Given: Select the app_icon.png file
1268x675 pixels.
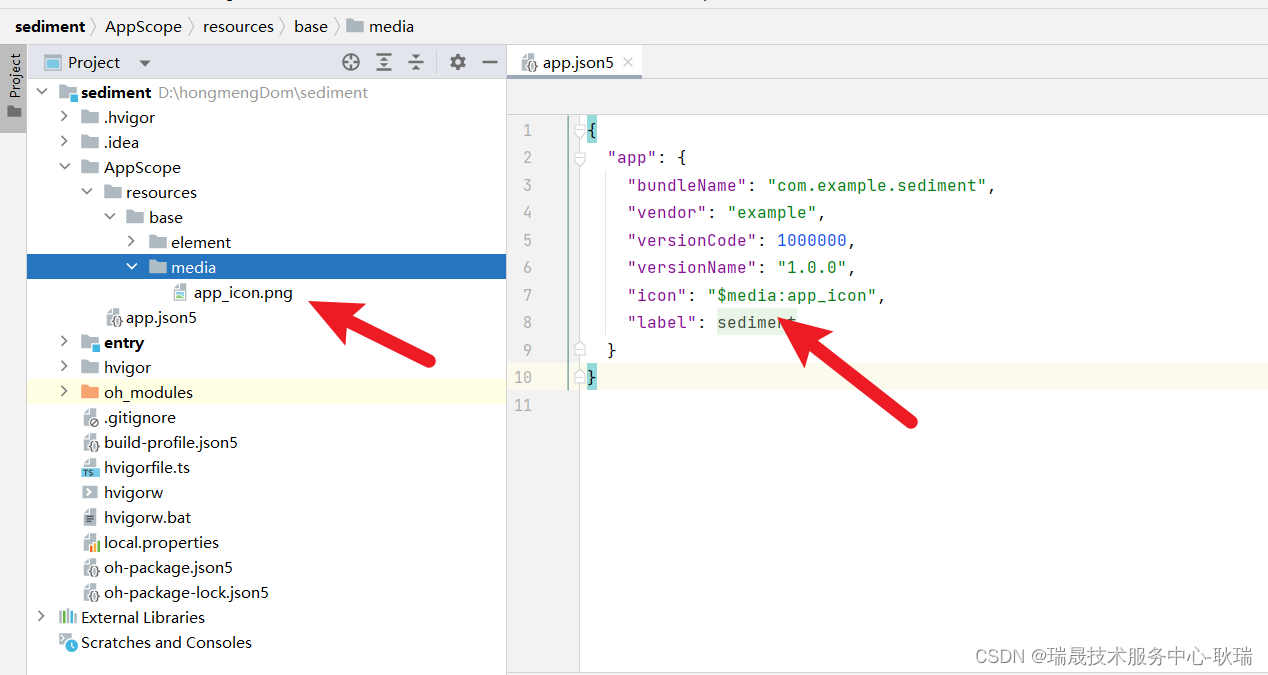Looking at the screenshot, I should tap(242, 293).
